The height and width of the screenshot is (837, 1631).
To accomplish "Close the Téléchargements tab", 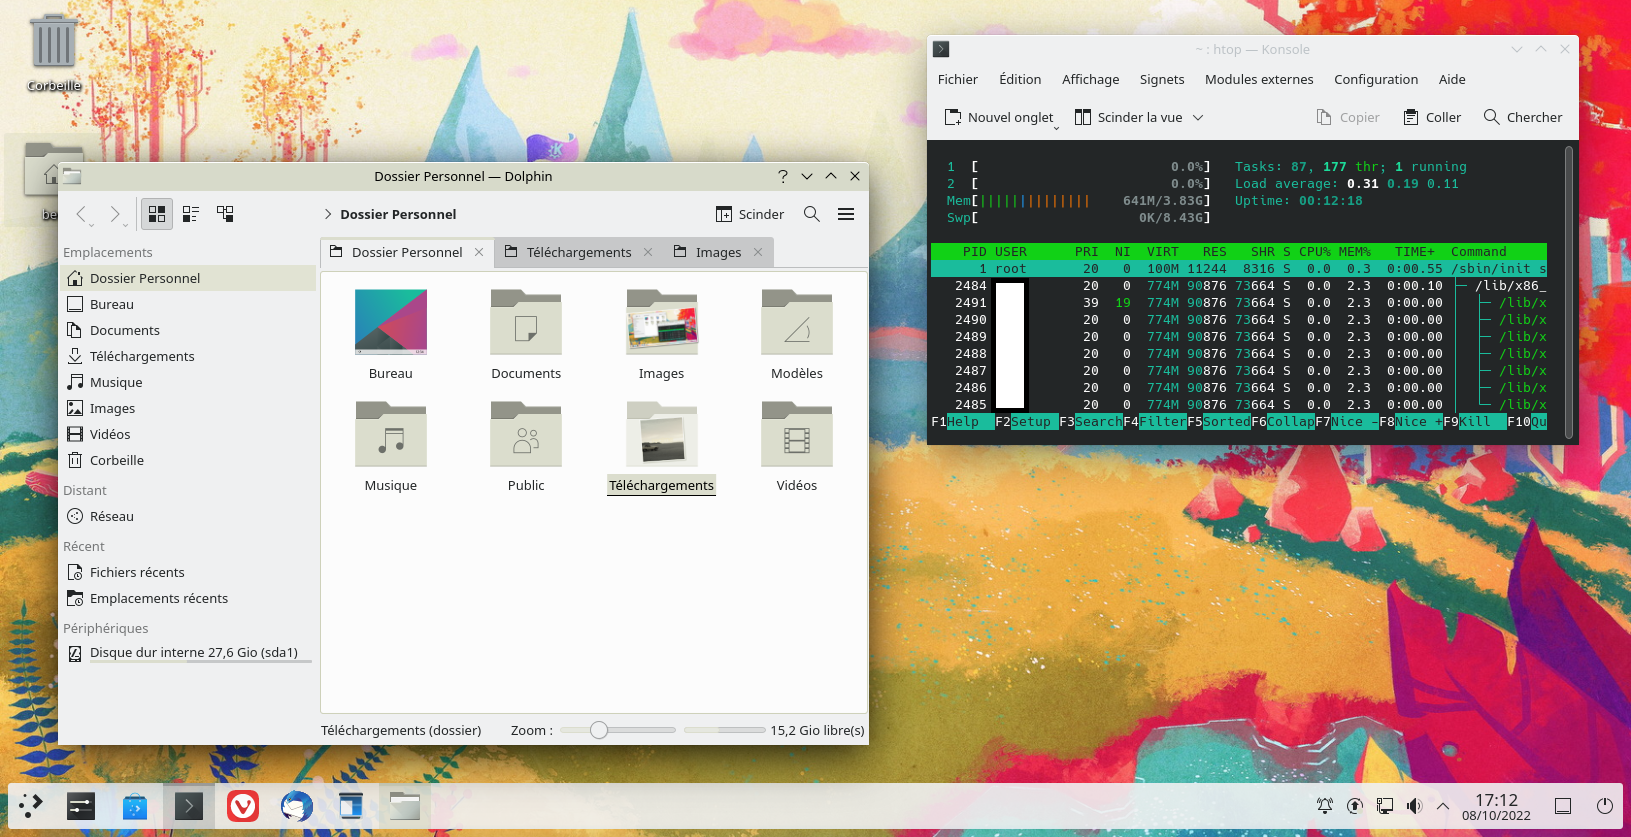I will (x=648, y=252).
